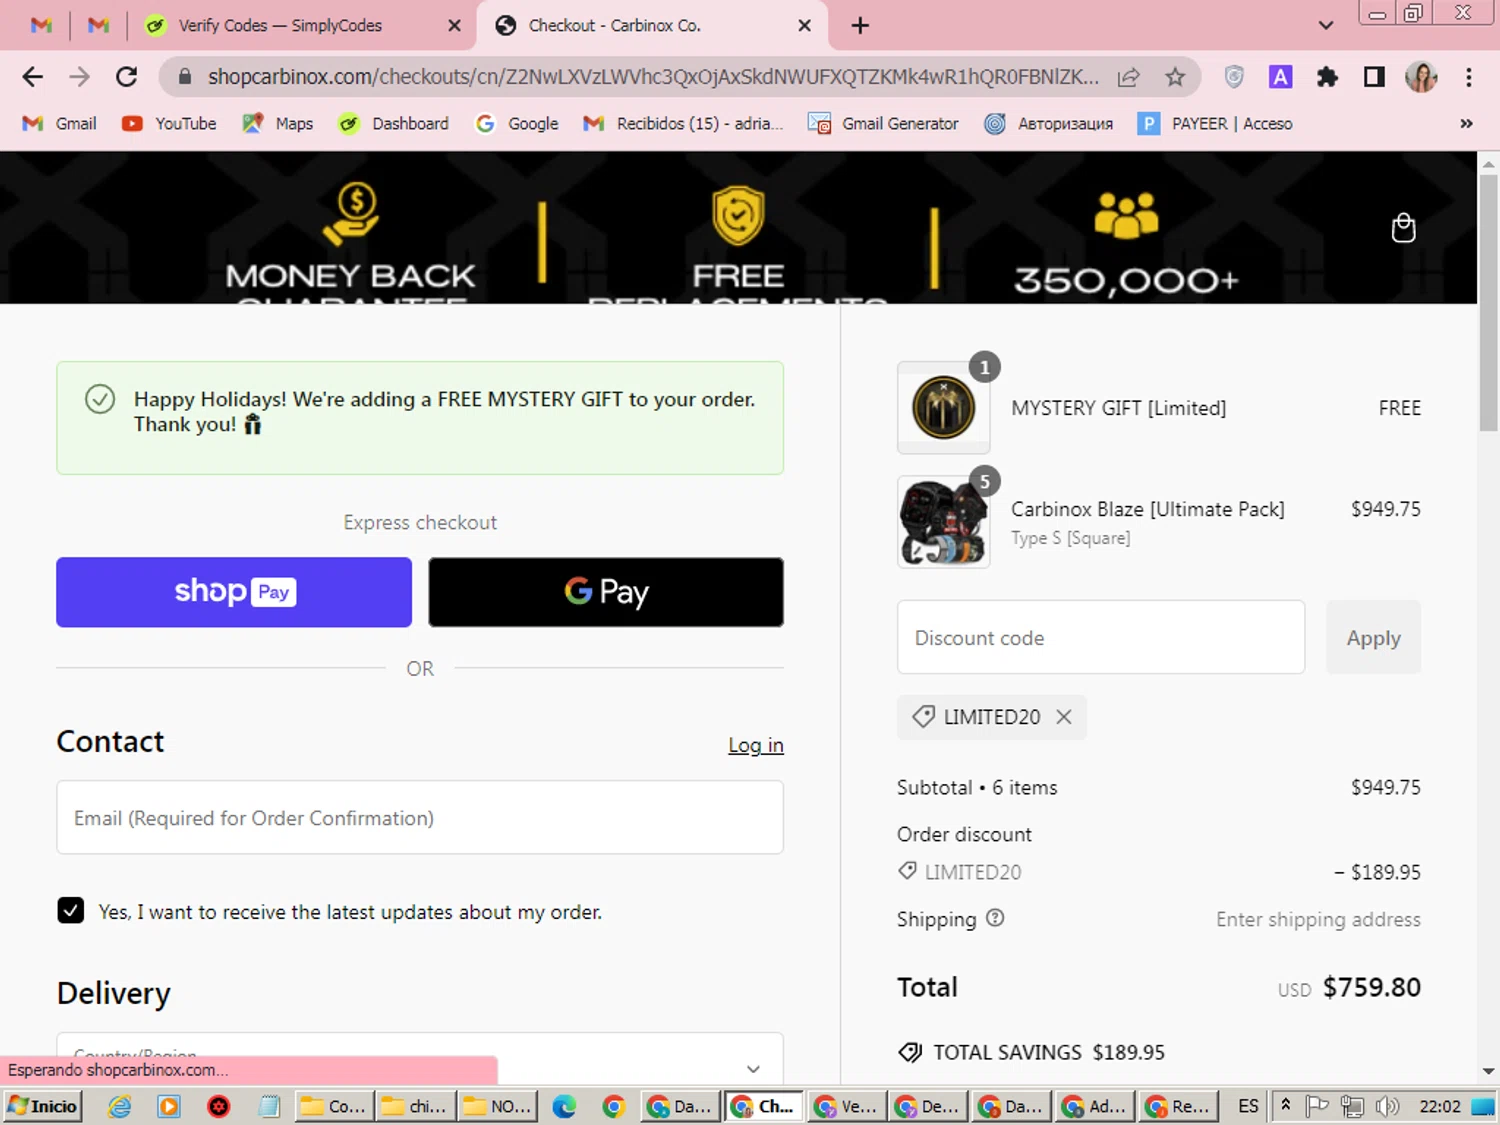
Task: Close the Checkout Carbinox tab
Action: pos(804,25)
